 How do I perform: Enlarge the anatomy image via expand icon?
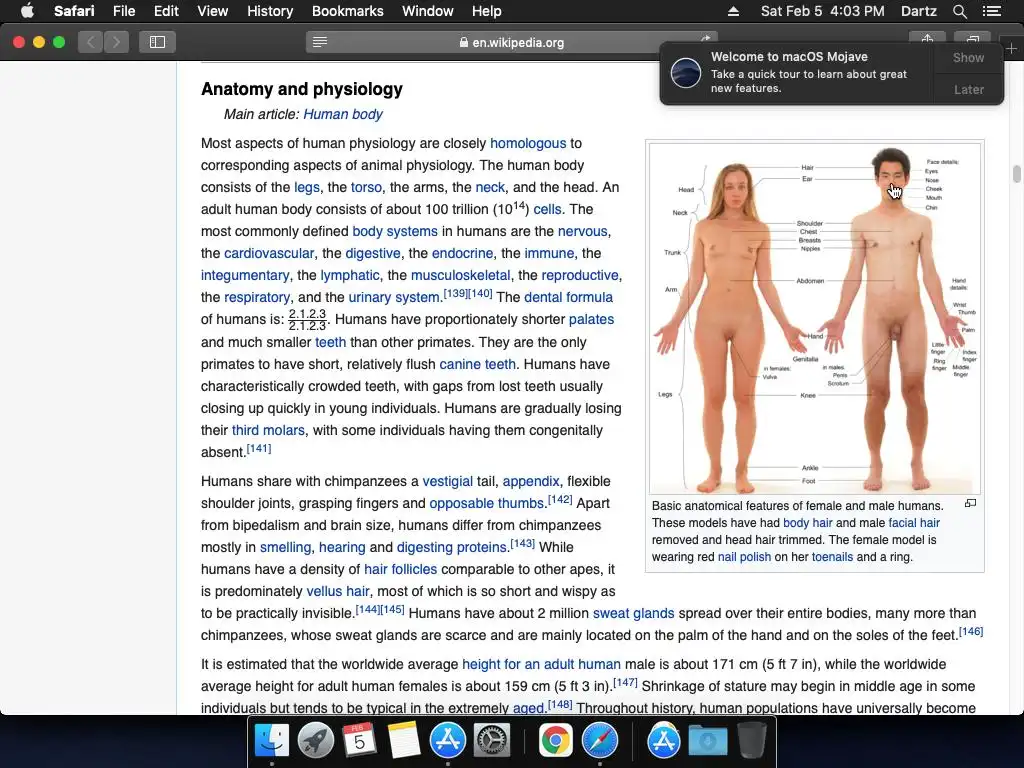coord(970,504)
